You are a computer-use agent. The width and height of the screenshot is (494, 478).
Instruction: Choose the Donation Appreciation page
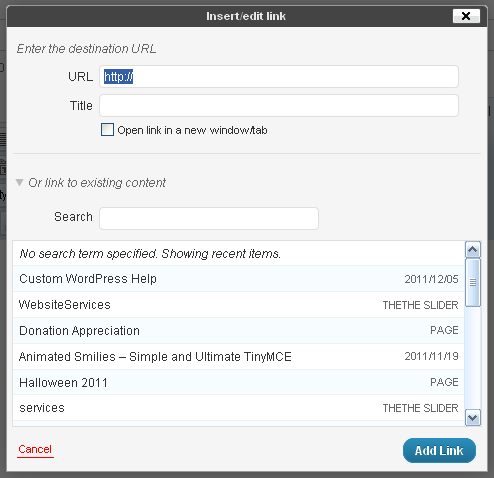[x=239, y=331]
